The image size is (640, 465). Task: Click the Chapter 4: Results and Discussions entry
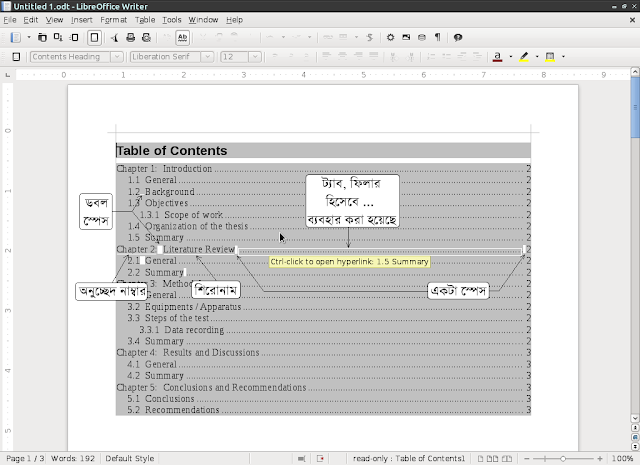pos(323,352)
